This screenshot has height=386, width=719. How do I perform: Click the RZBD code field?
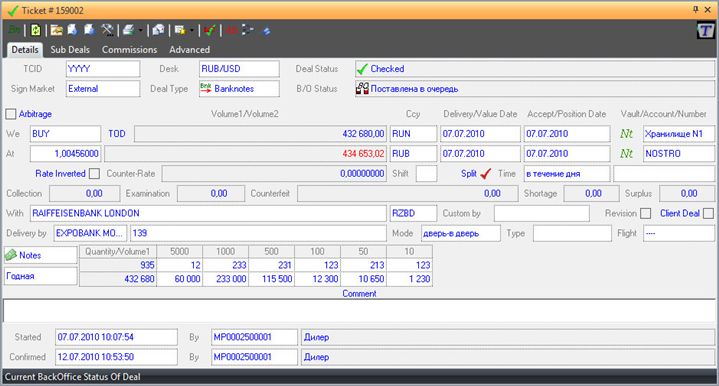pos(413,213)
